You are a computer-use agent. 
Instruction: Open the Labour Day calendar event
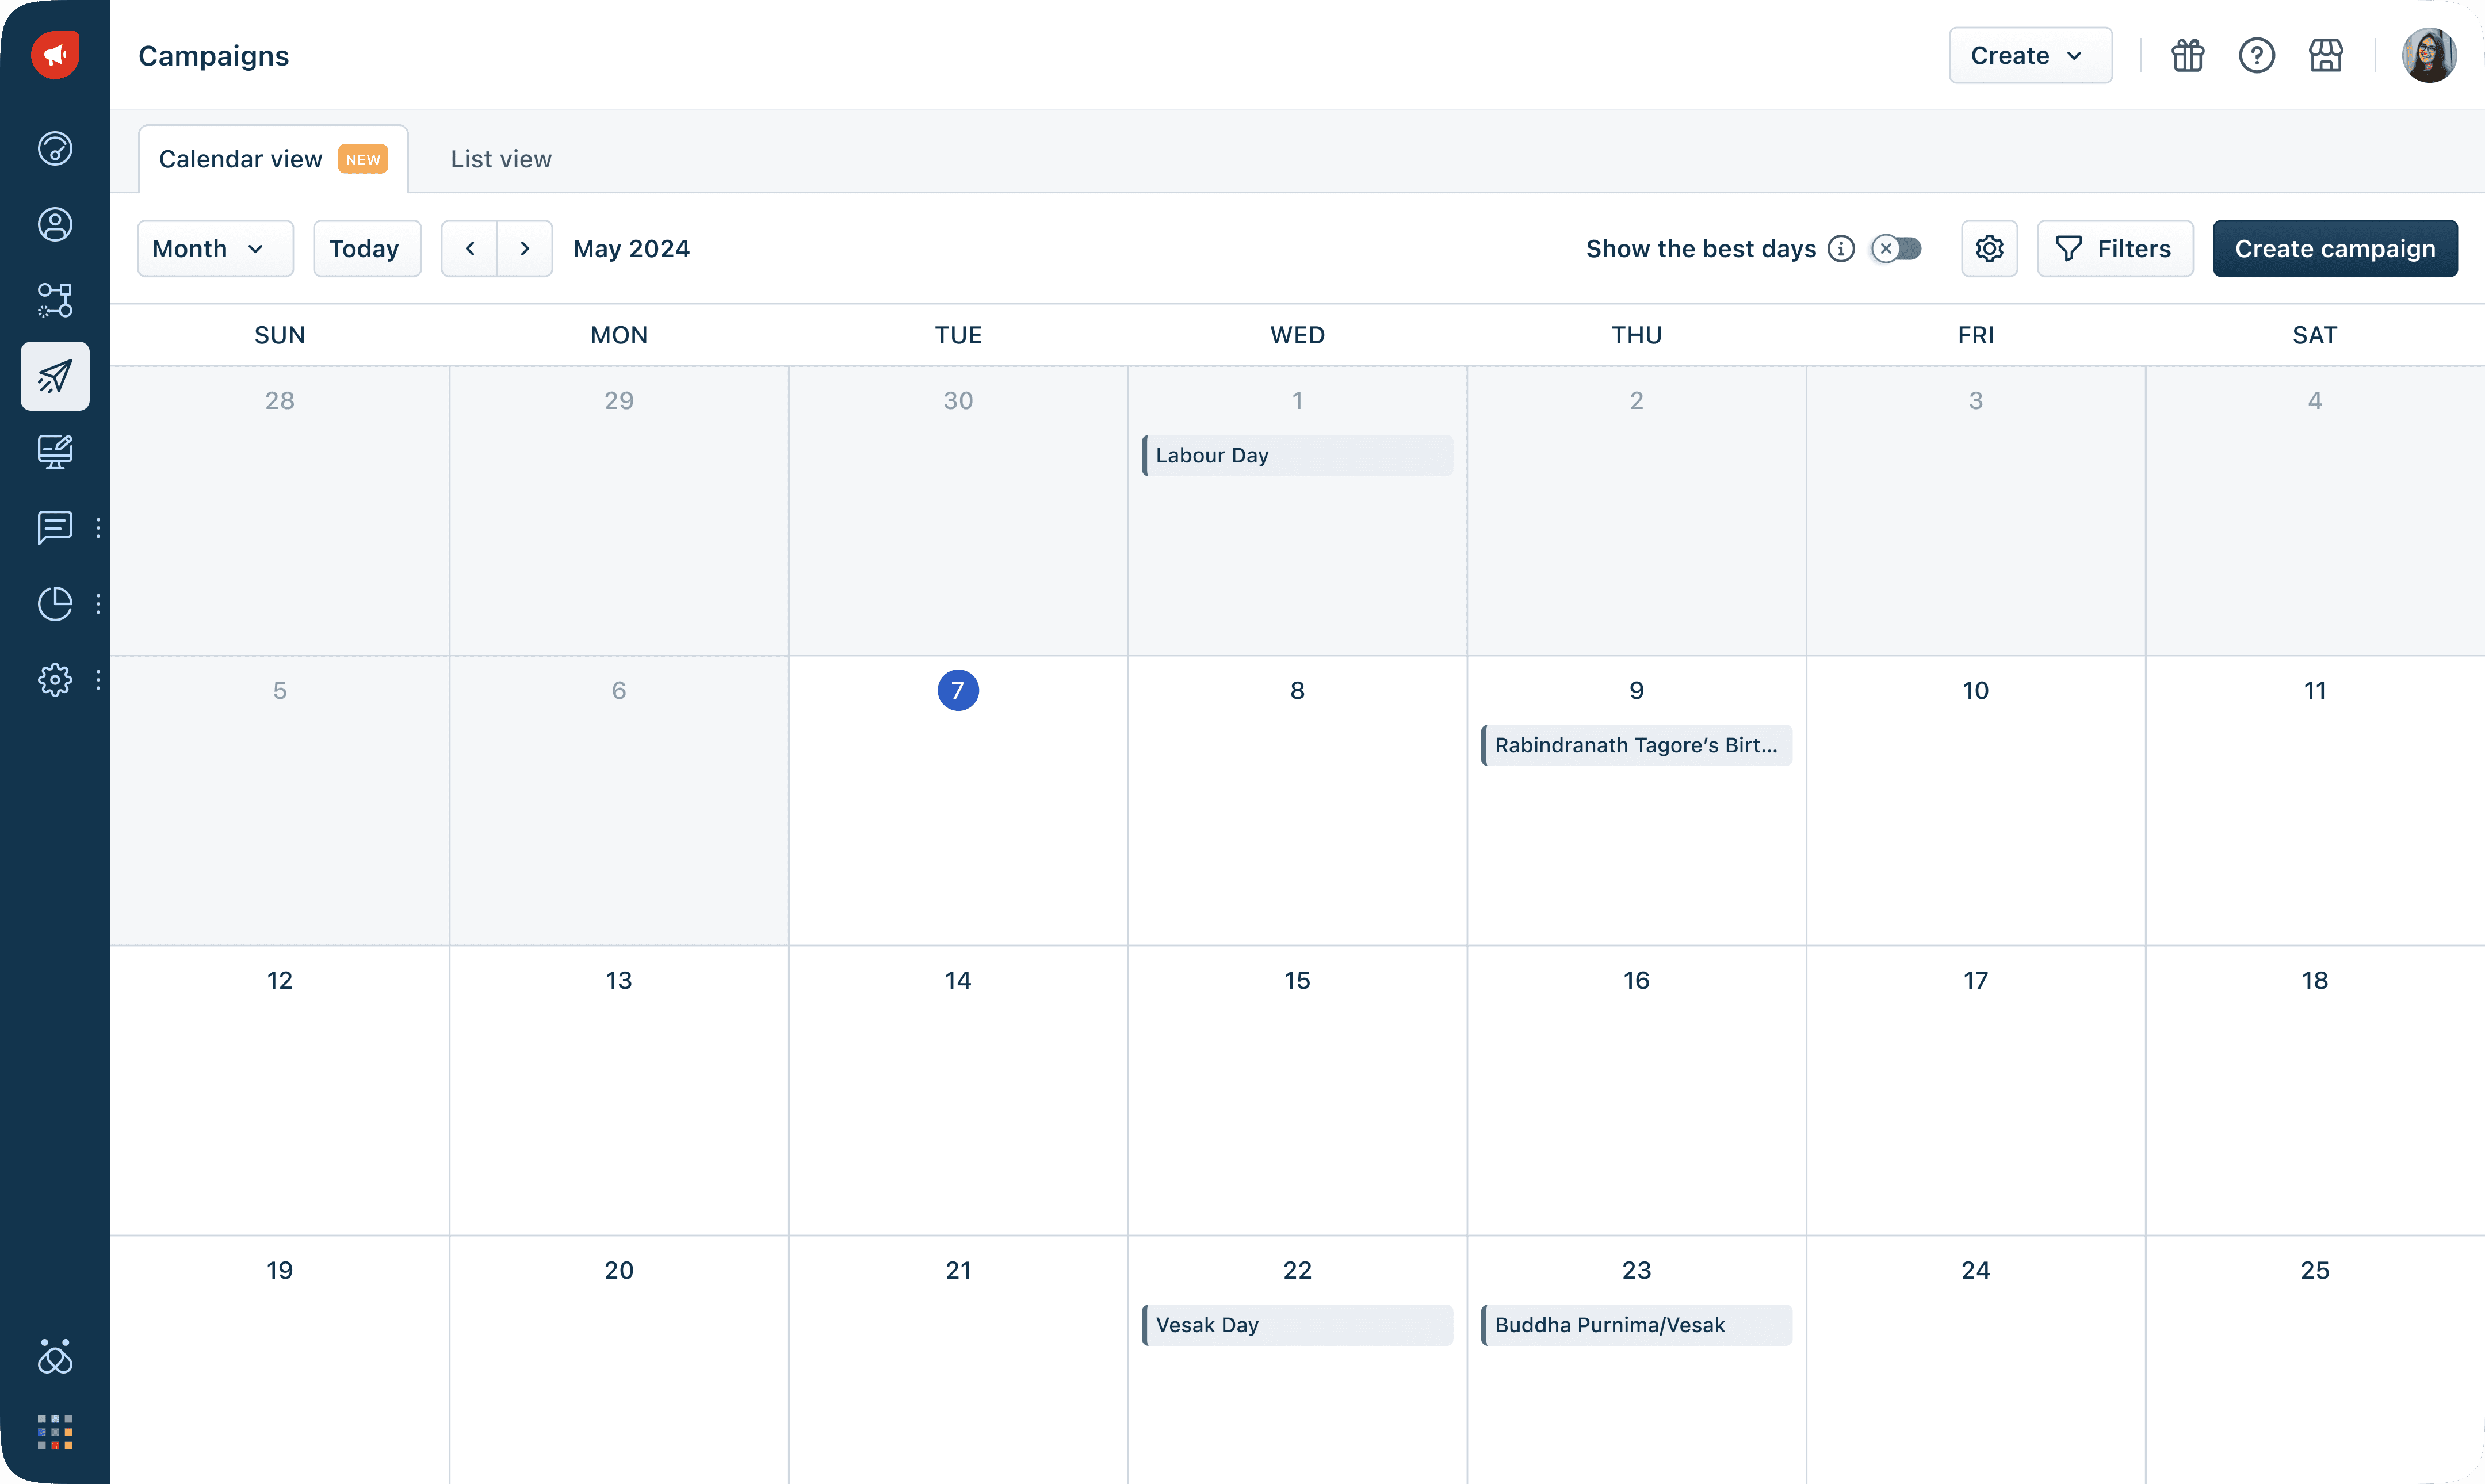pos(1296,455)
